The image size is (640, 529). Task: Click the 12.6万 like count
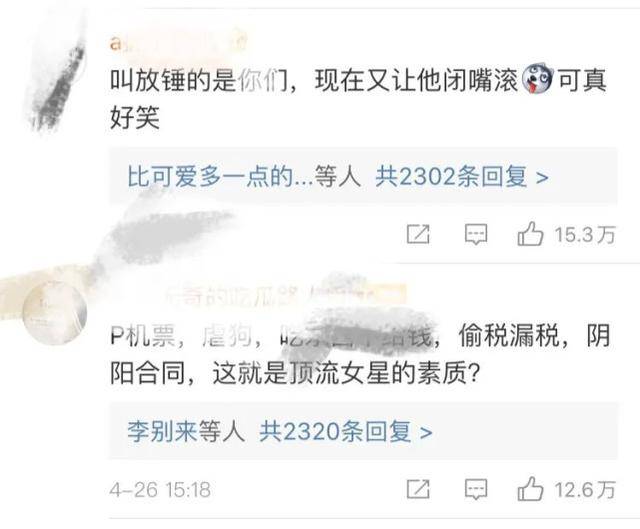[584, 489]
